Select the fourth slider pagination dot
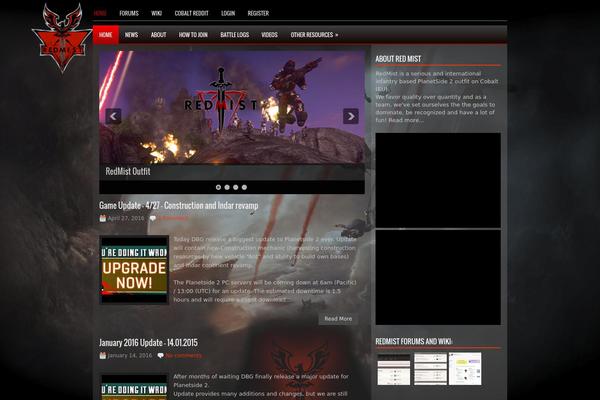 coord(245,187)
